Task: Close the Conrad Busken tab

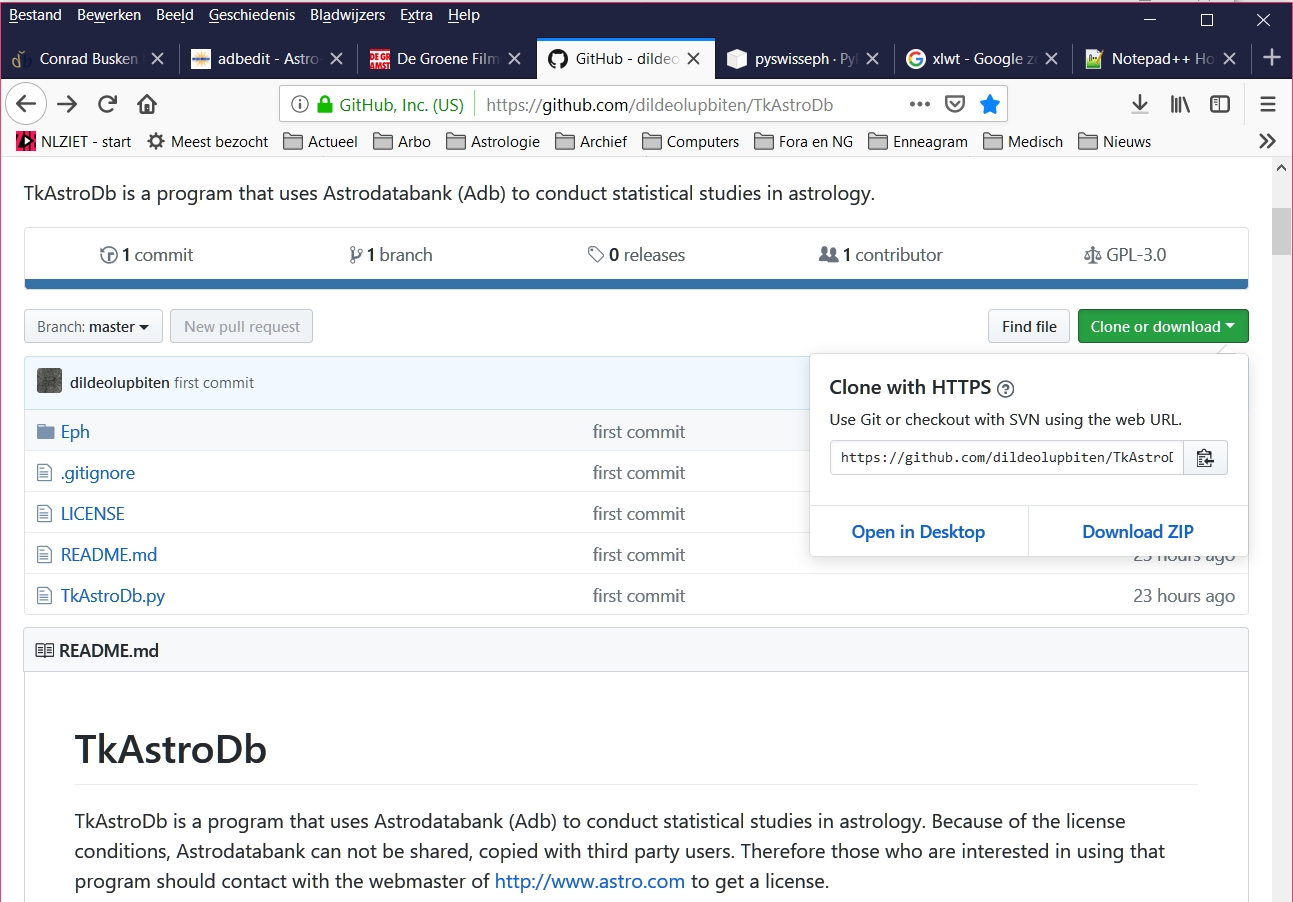Action: click(157, 59)
